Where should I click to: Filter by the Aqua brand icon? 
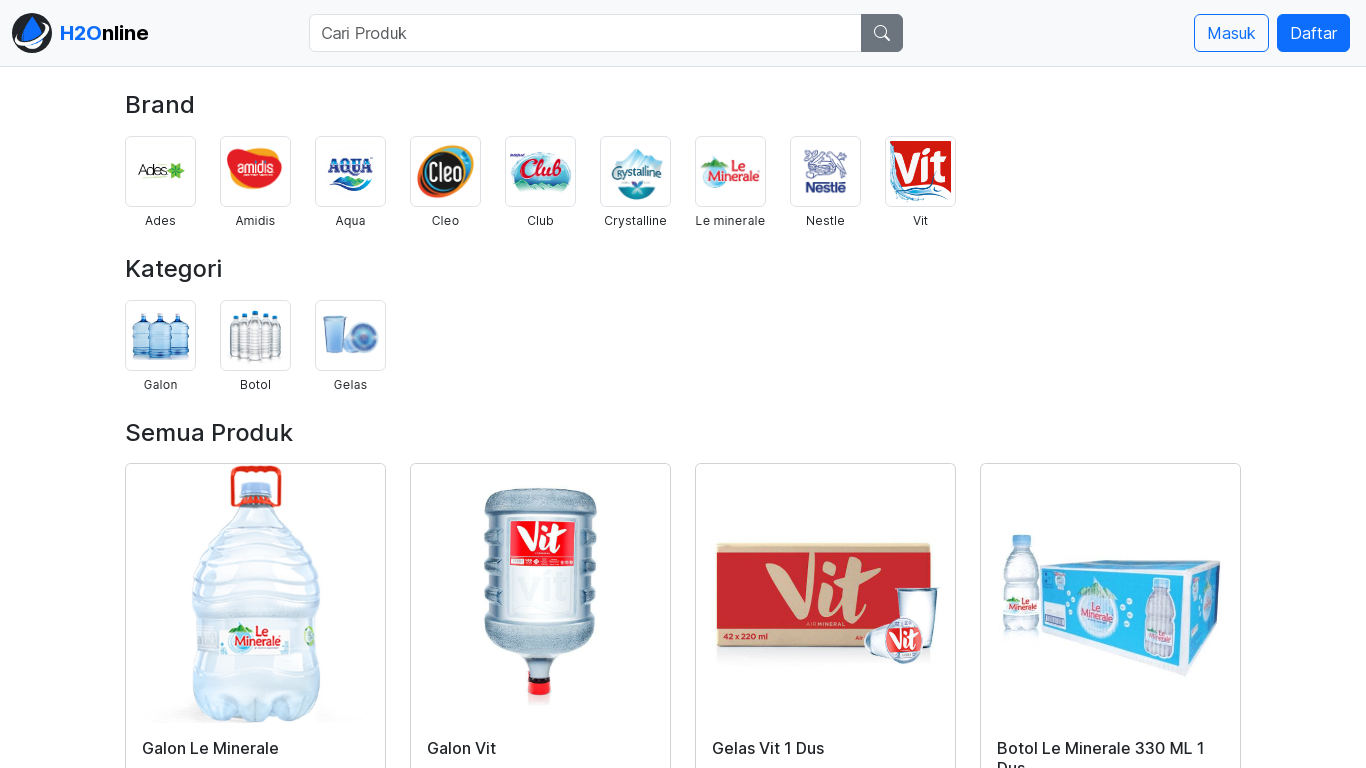pyautogui.click(x=350, y=171)
